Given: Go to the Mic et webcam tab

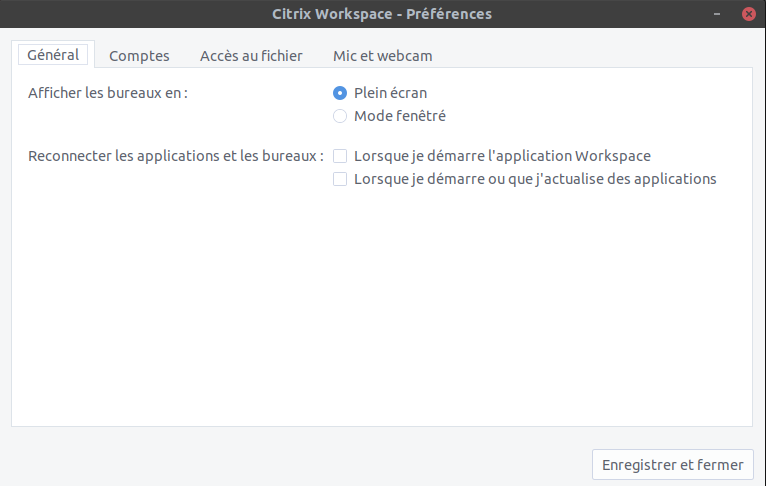Looking at the screenshot, I should [x=382, y=56].
